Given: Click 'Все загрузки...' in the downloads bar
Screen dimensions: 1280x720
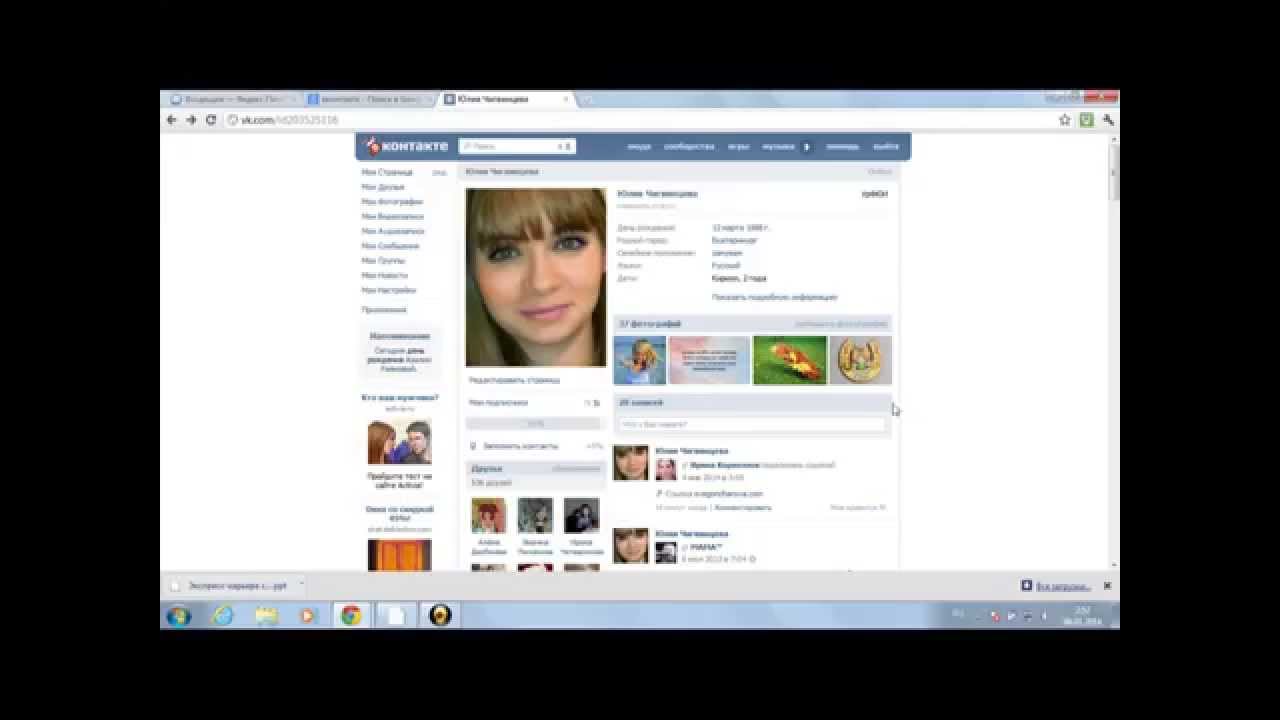Looking at the screenshot, I should click(1061, 586).
